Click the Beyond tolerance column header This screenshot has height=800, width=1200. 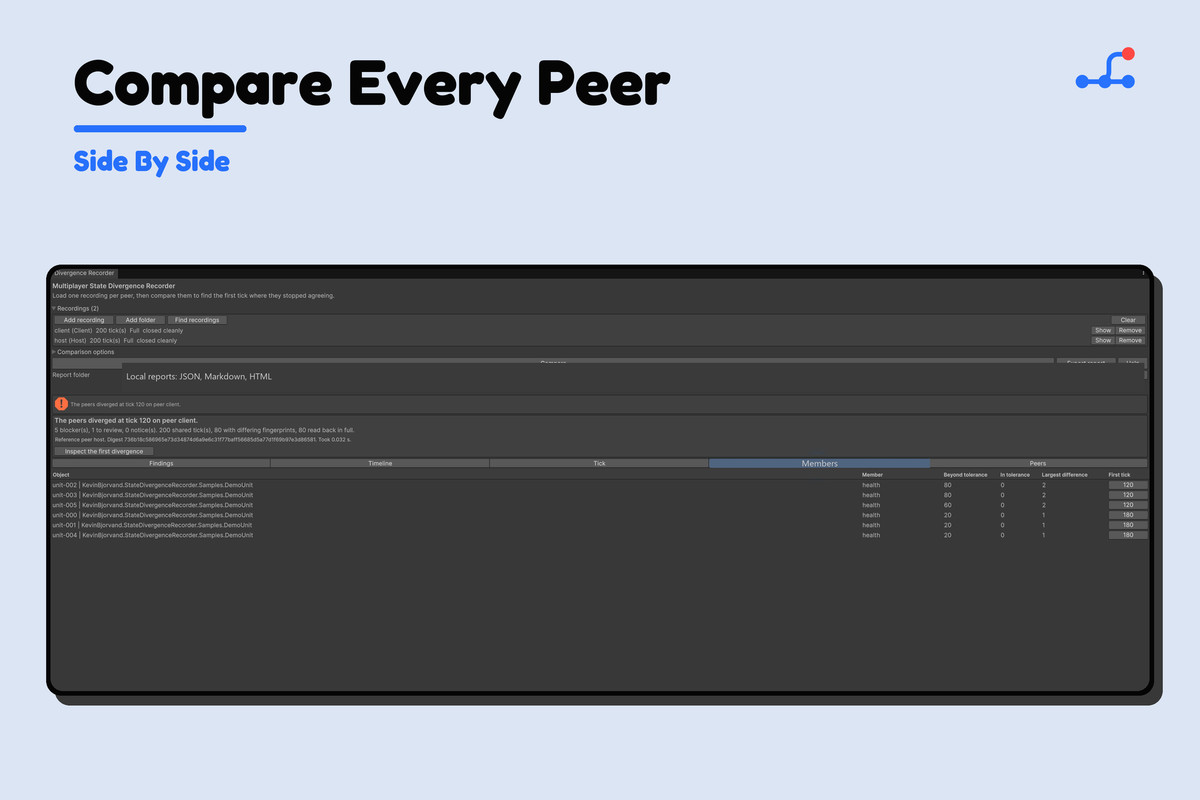(x=965, y=474)
